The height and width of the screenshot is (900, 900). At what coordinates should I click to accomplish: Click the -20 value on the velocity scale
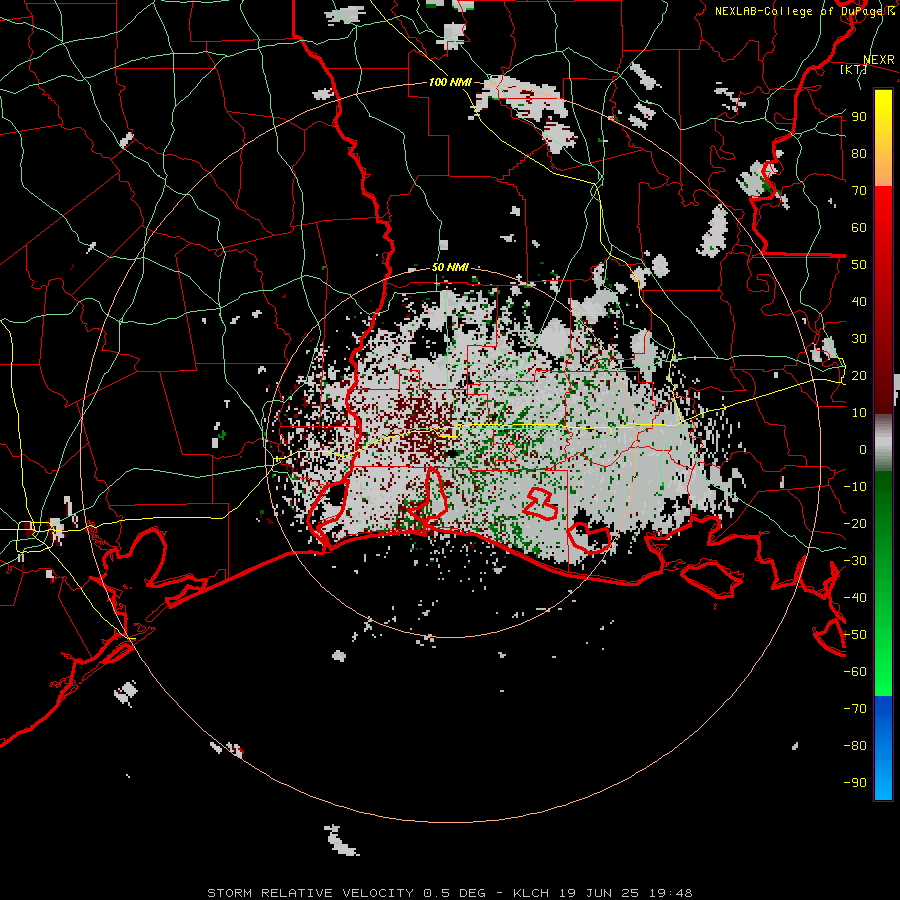855,523
